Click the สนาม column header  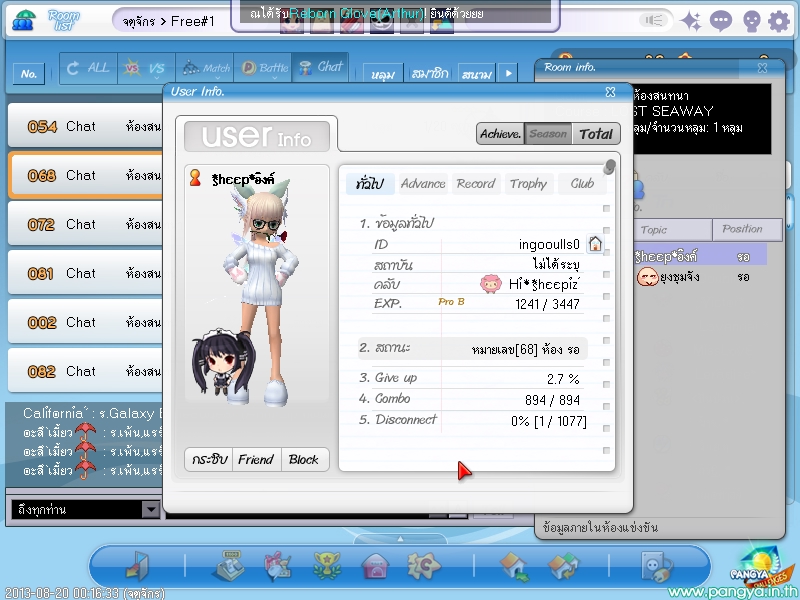[x=477, y=74]
